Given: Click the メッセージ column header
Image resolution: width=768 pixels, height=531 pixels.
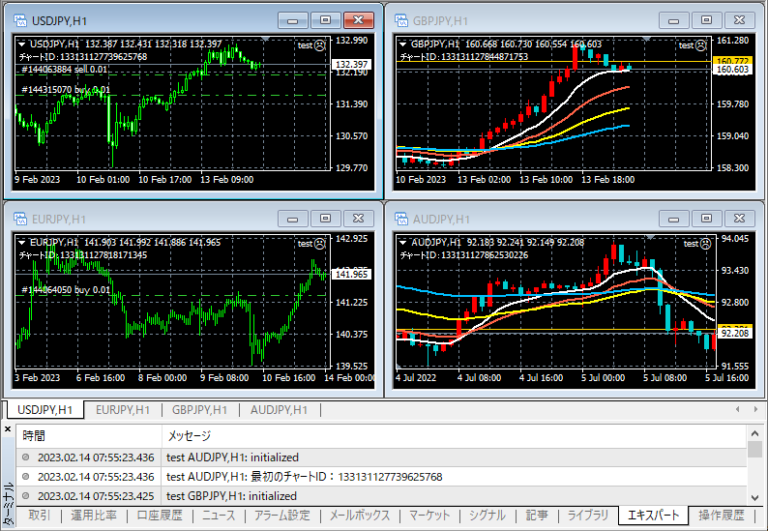Looking at the screenshot, I should pyautogui.click(x=188, y=436).
